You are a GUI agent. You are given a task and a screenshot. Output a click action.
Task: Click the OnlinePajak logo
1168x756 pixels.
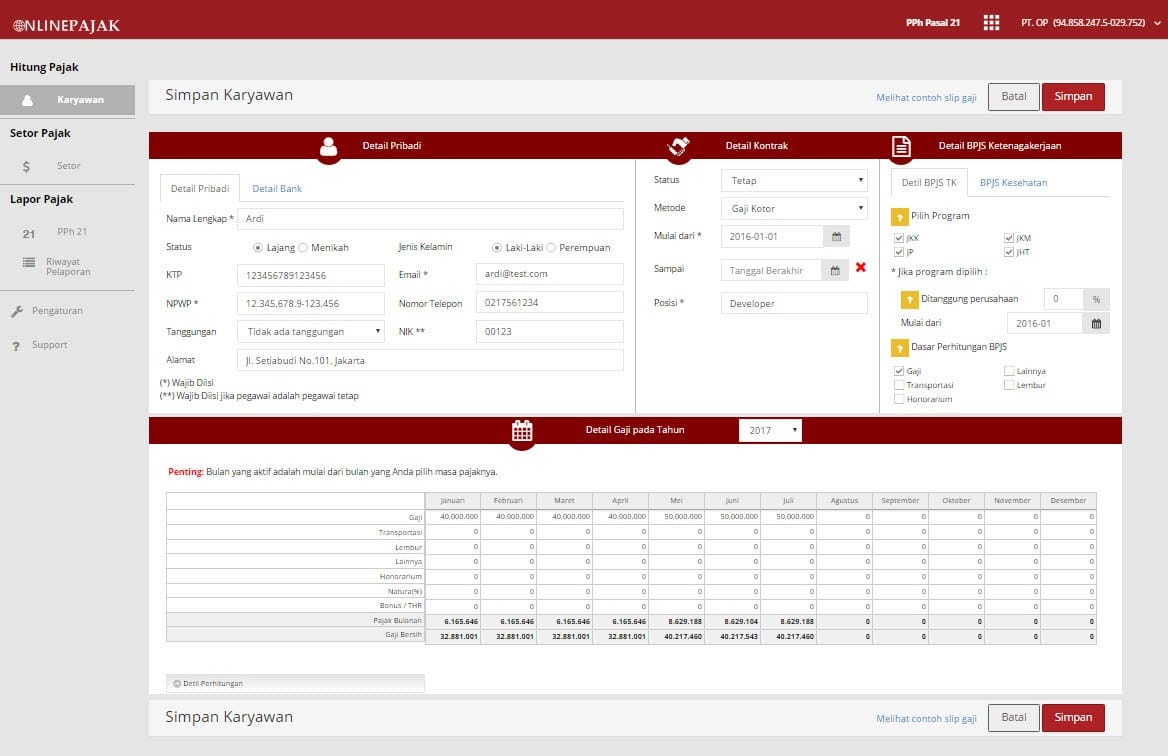click(66, 25)
